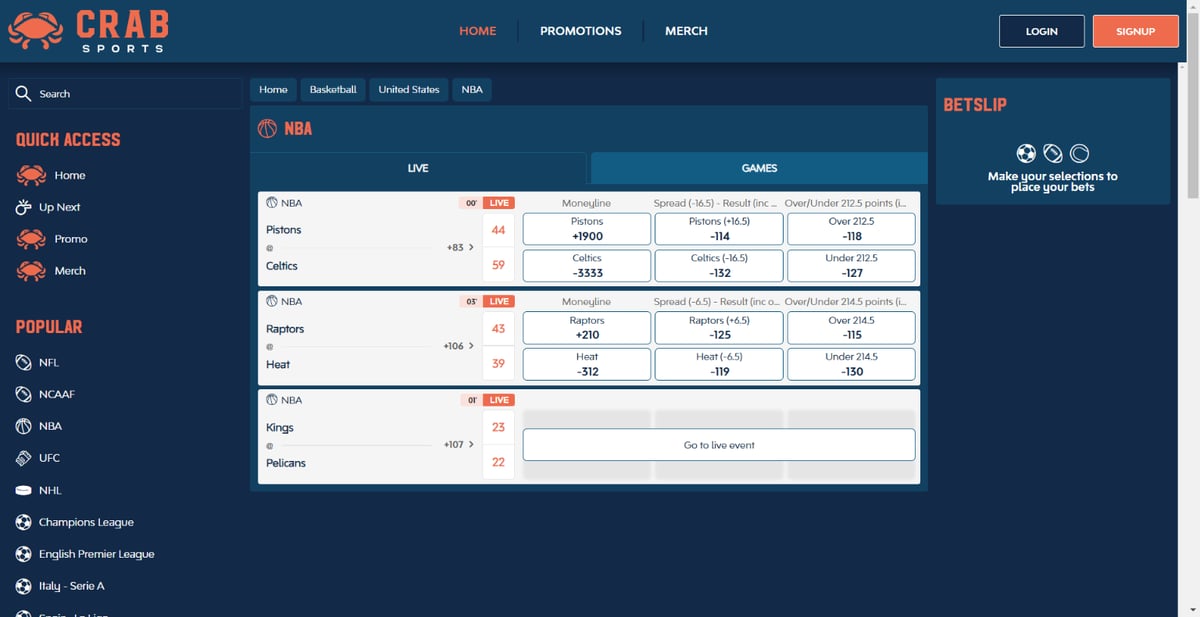
Task: Select Over 214.5 at -115 odds
Action: click(x=851, y=328)
